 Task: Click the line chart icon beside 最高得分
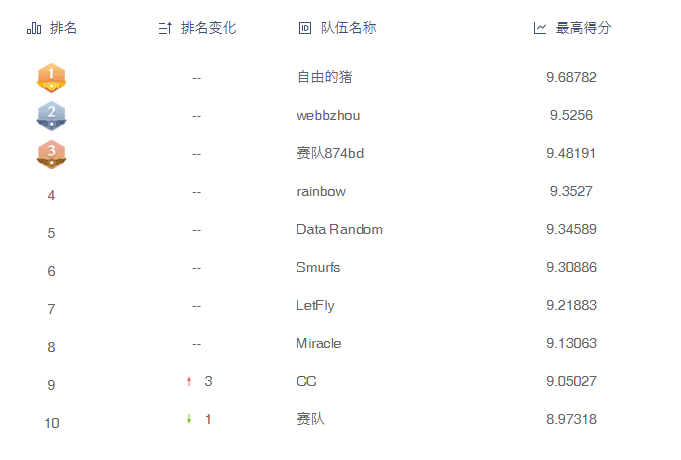[540, 28]
